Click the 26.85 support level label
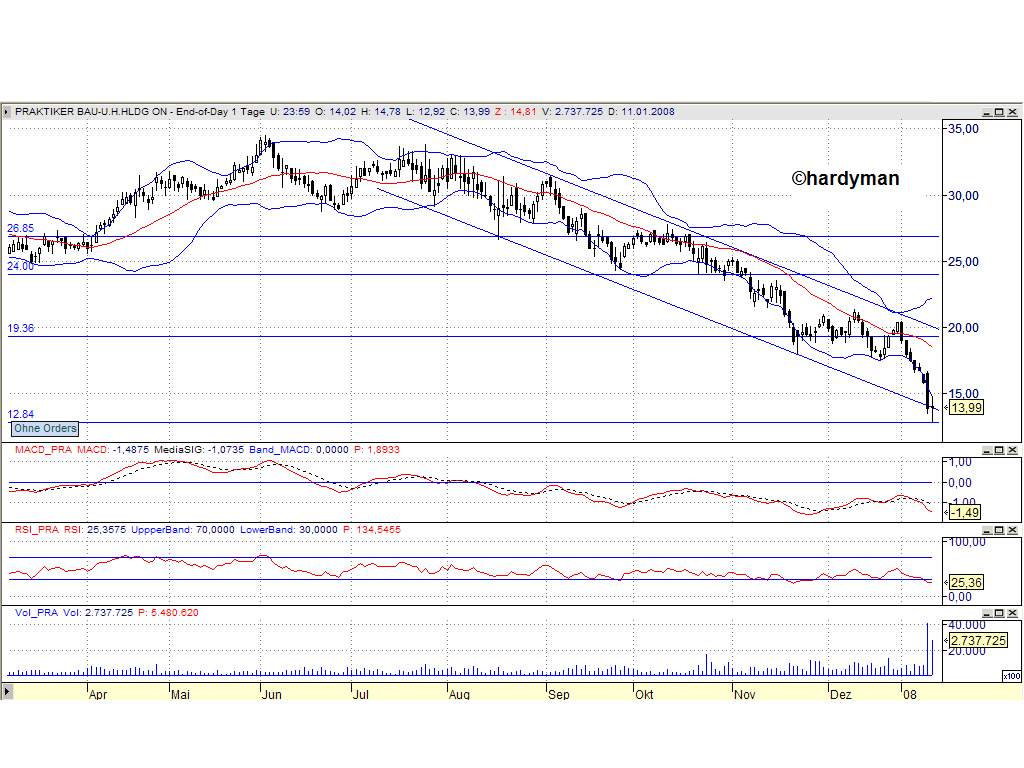Screen dimensions: 1024x768 [20, 229]
